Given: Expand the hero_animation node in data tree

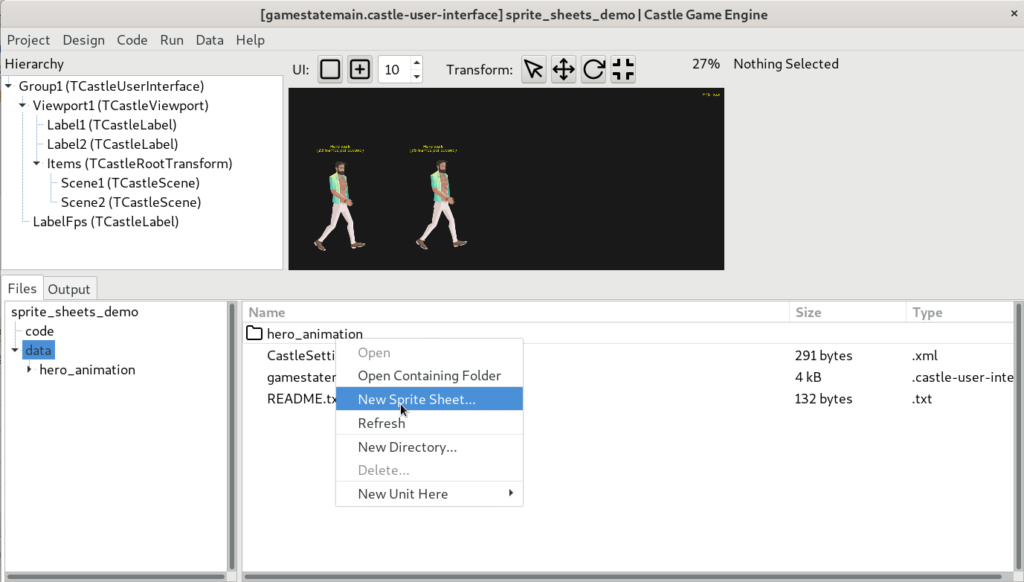Looking at the screenshot, I should (29, 369).
